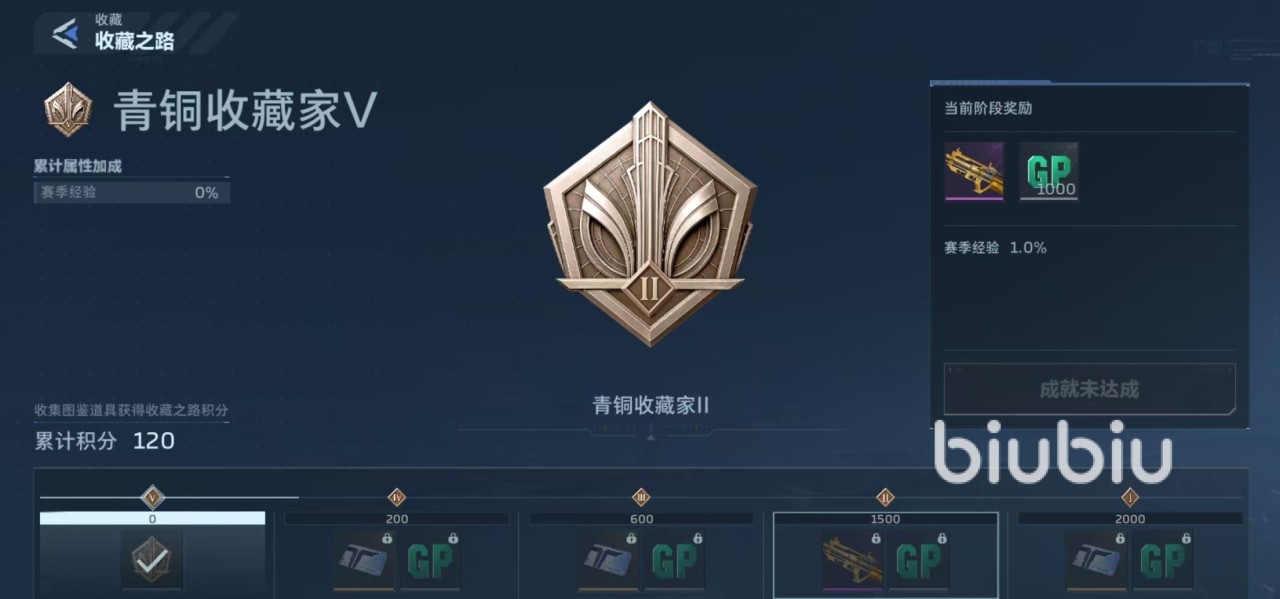Select the locked golden gun under 1500 points
1280x599 pixels.
(852, 561)
